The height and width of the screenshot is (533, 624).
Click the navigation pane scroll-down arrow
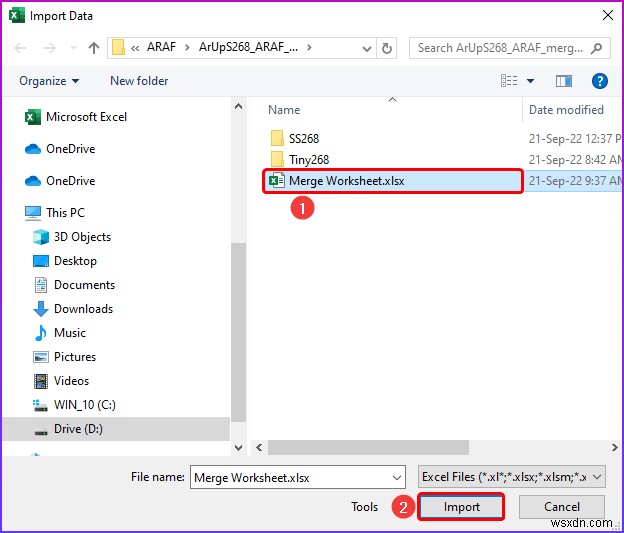[x=238, y=447]
